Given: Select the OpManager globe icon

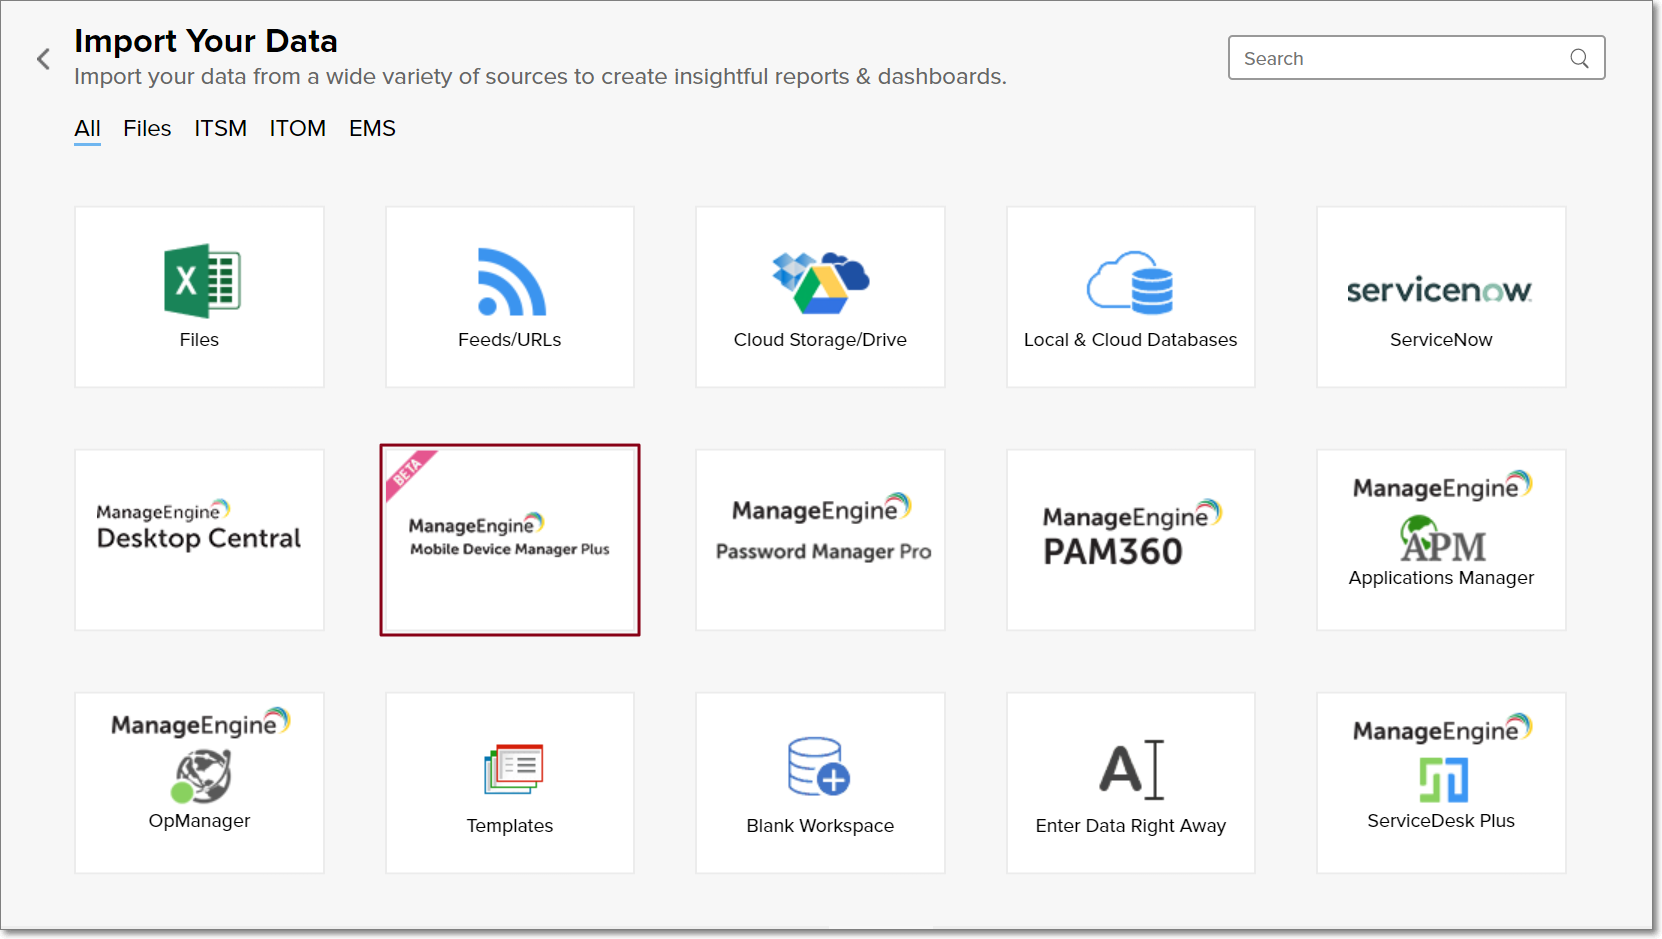Looking at the screenshot, I should (202, 777).
